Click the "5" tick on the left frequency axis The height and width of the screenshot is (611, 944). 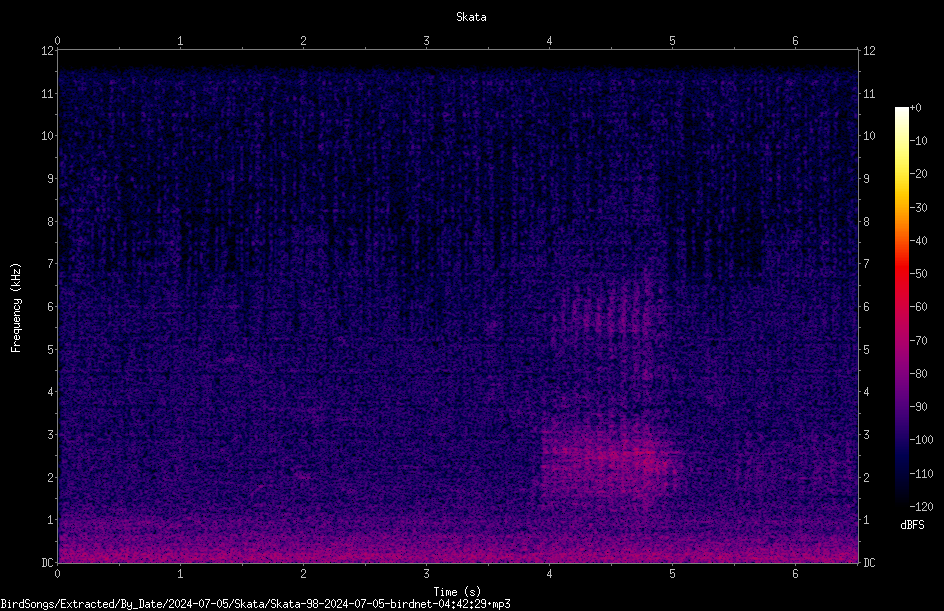pyautogui.click(x=50, y=349)
